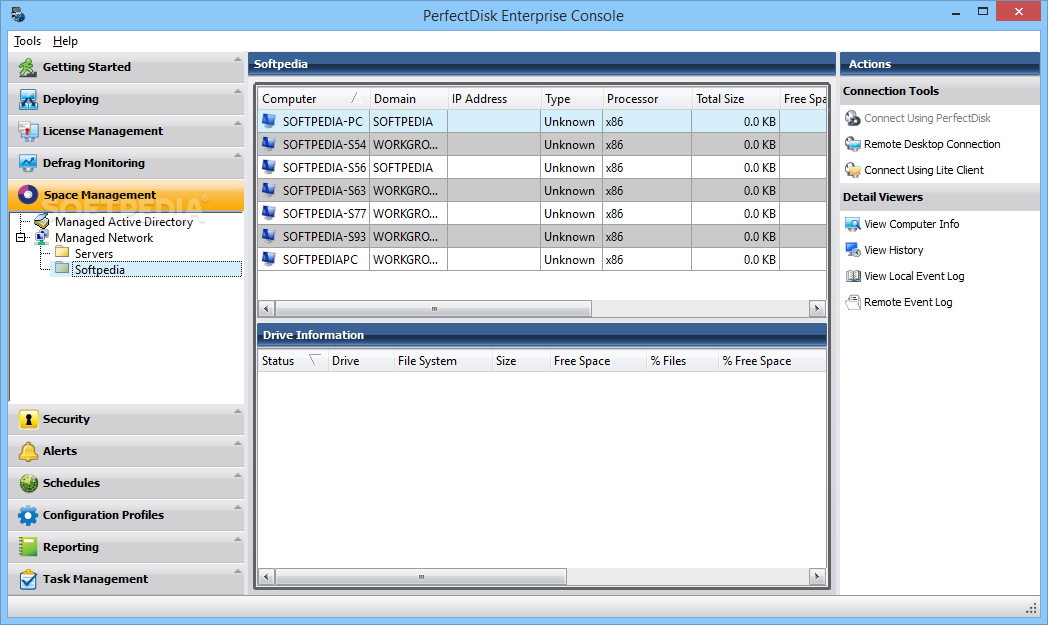Click the Defrag Monitoring chart icon

[x=28, y=163]
